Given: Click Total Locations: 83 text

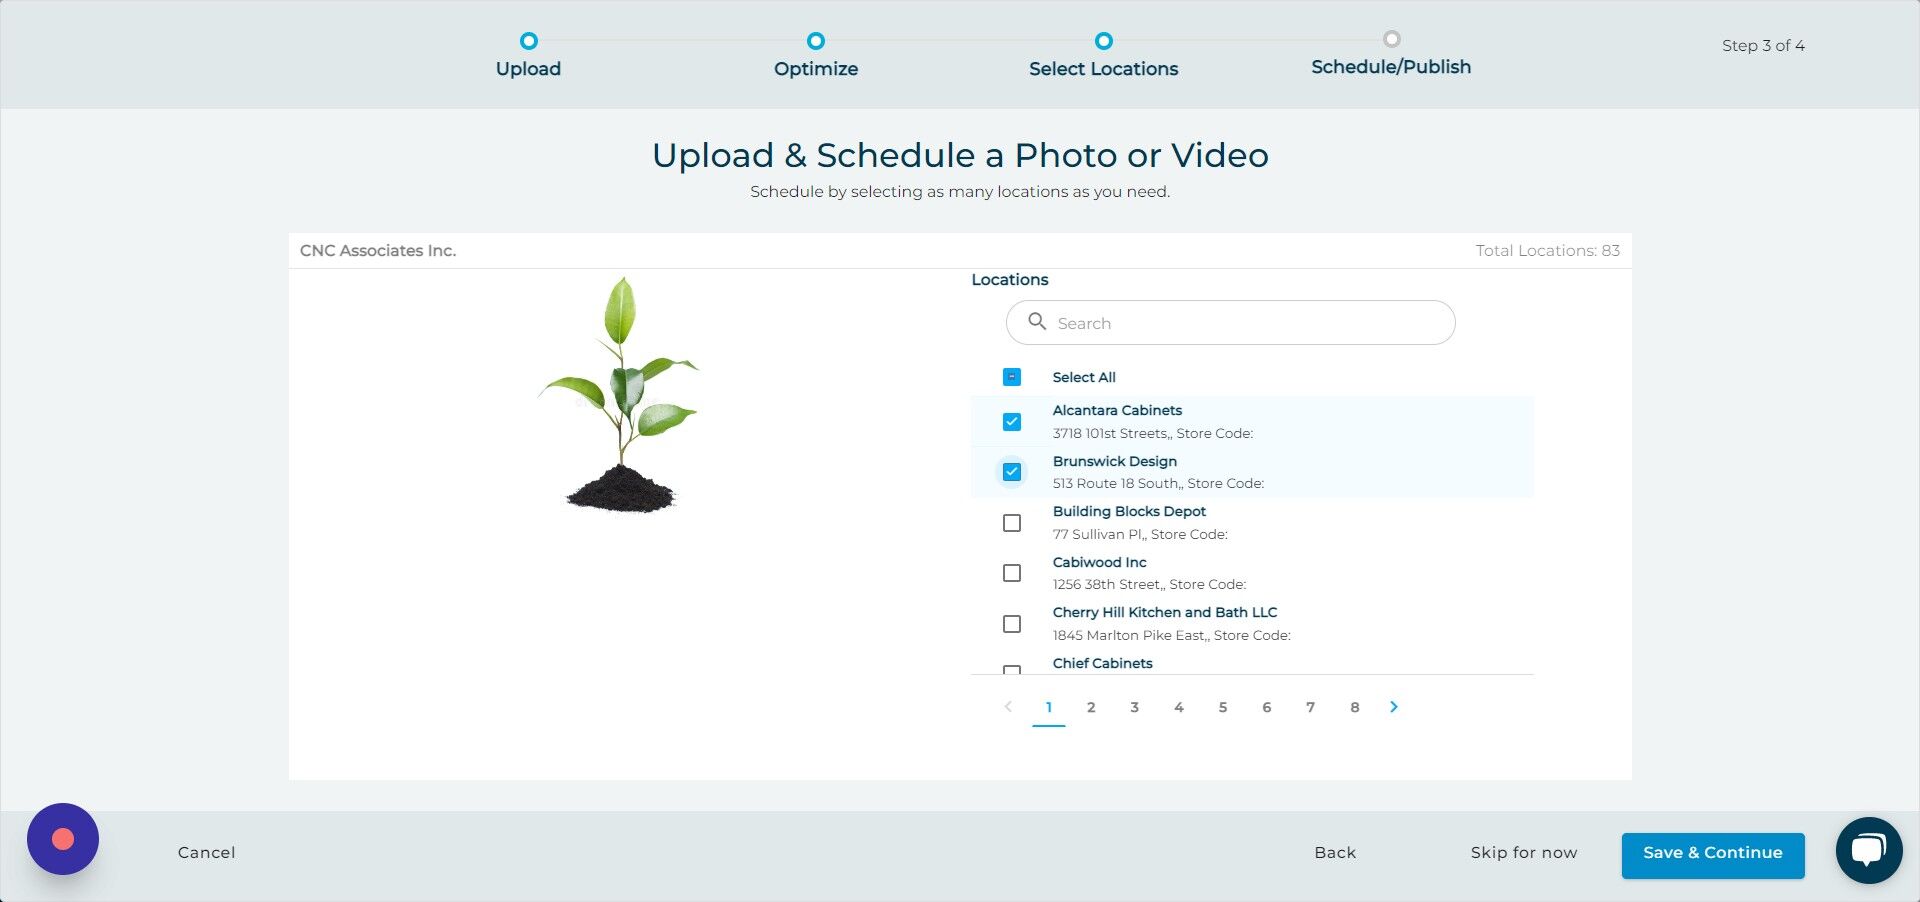Looking at the screenshot, I should (1548, 251).
